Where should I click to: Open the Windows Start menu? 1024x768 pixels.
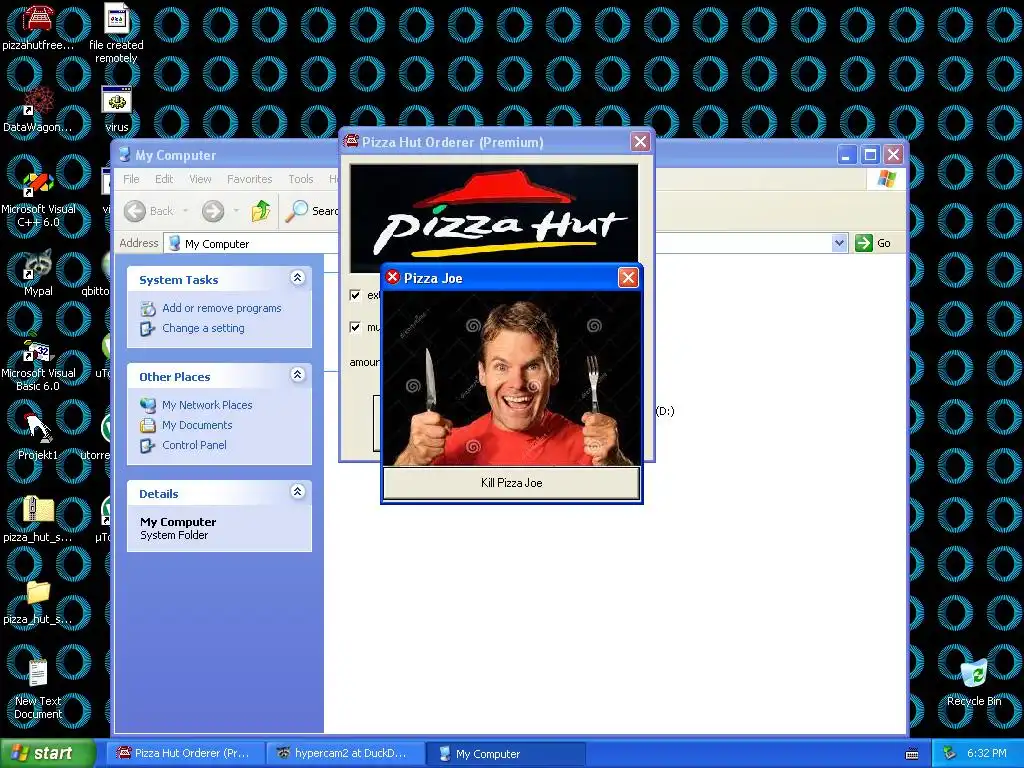47,753
